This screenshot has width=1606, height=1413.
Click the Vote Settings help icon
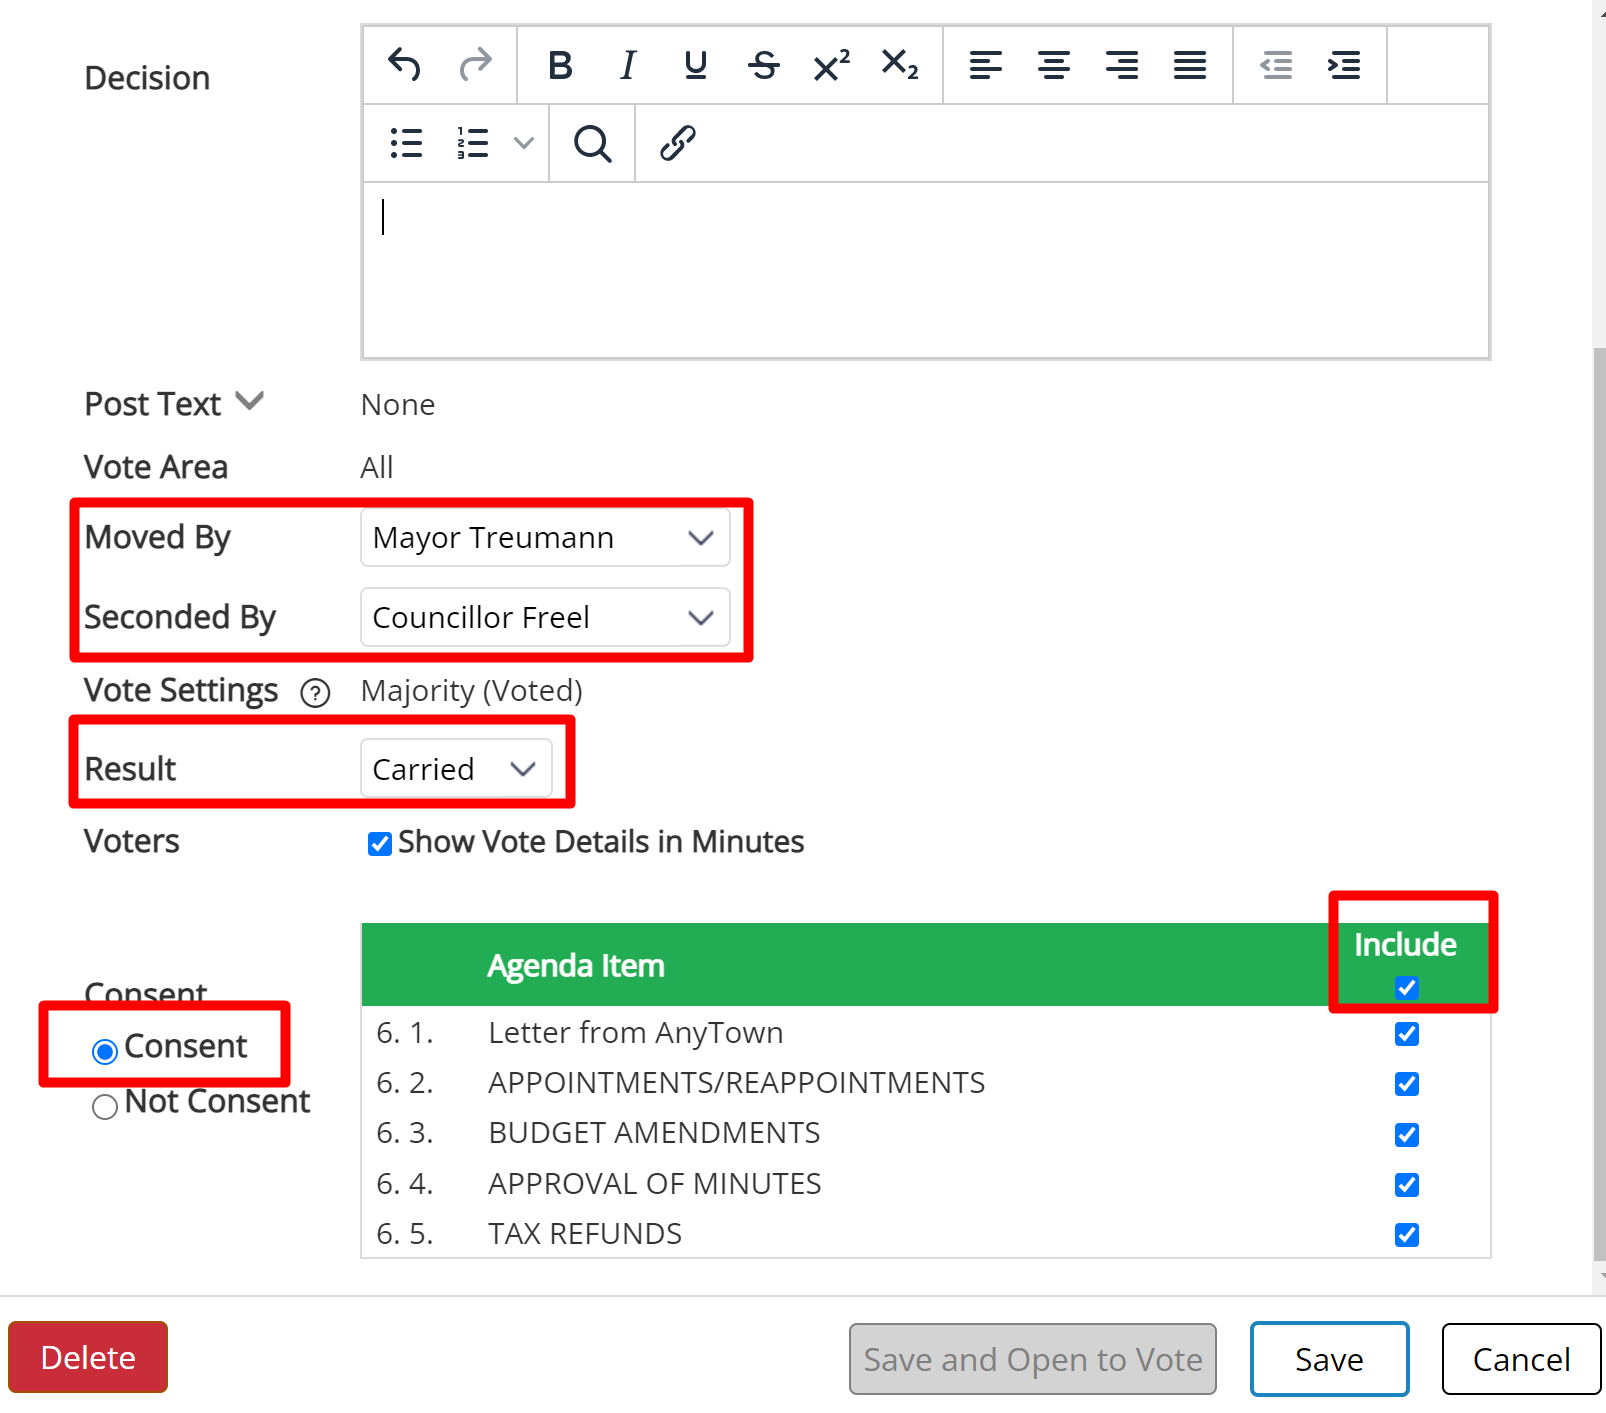click(315, 693)
